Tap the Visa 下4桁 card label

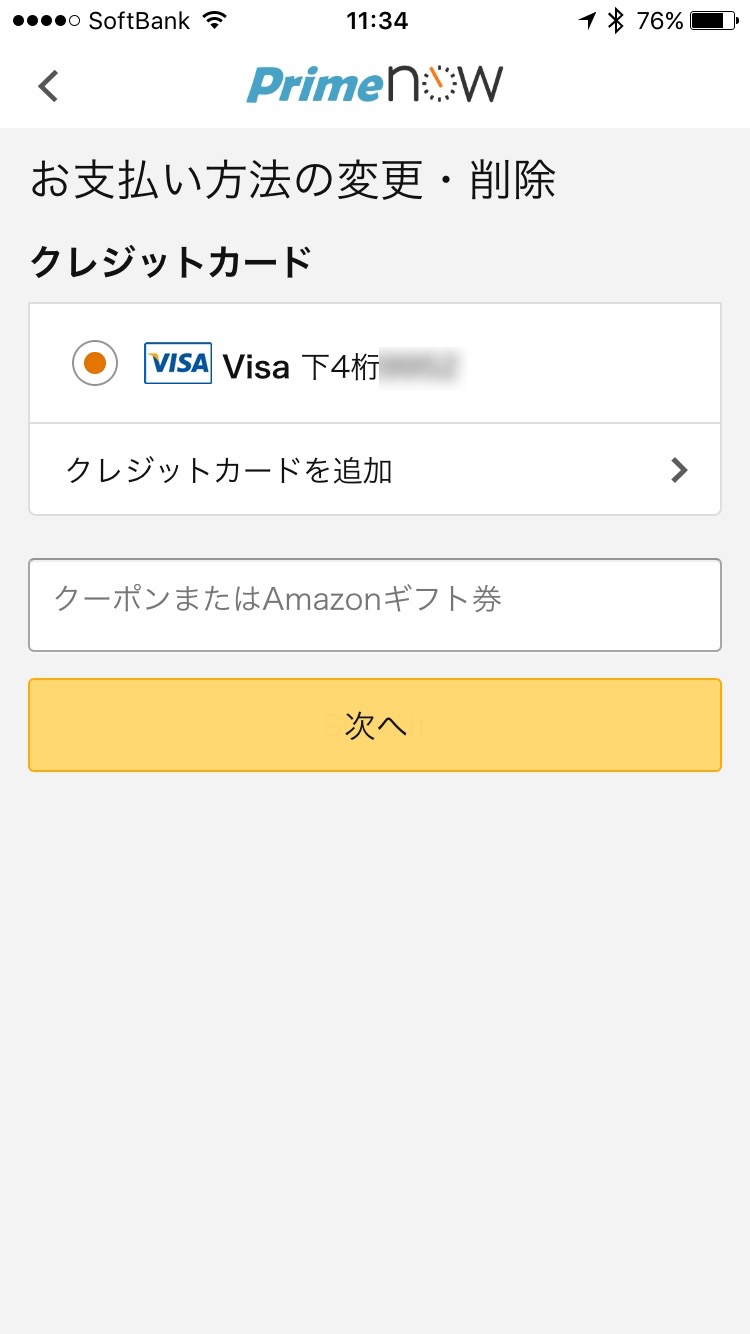[300, 367]
